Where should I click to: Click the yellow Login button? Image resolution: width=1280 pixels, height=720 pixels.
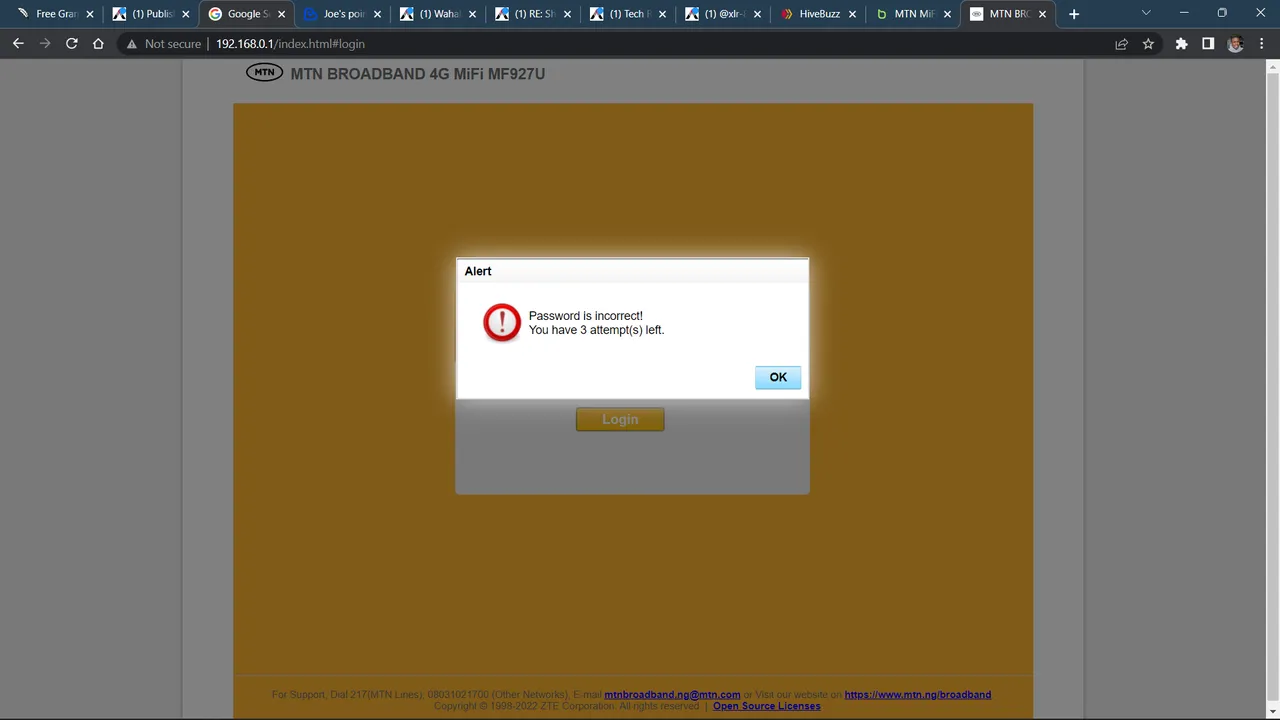620,420
